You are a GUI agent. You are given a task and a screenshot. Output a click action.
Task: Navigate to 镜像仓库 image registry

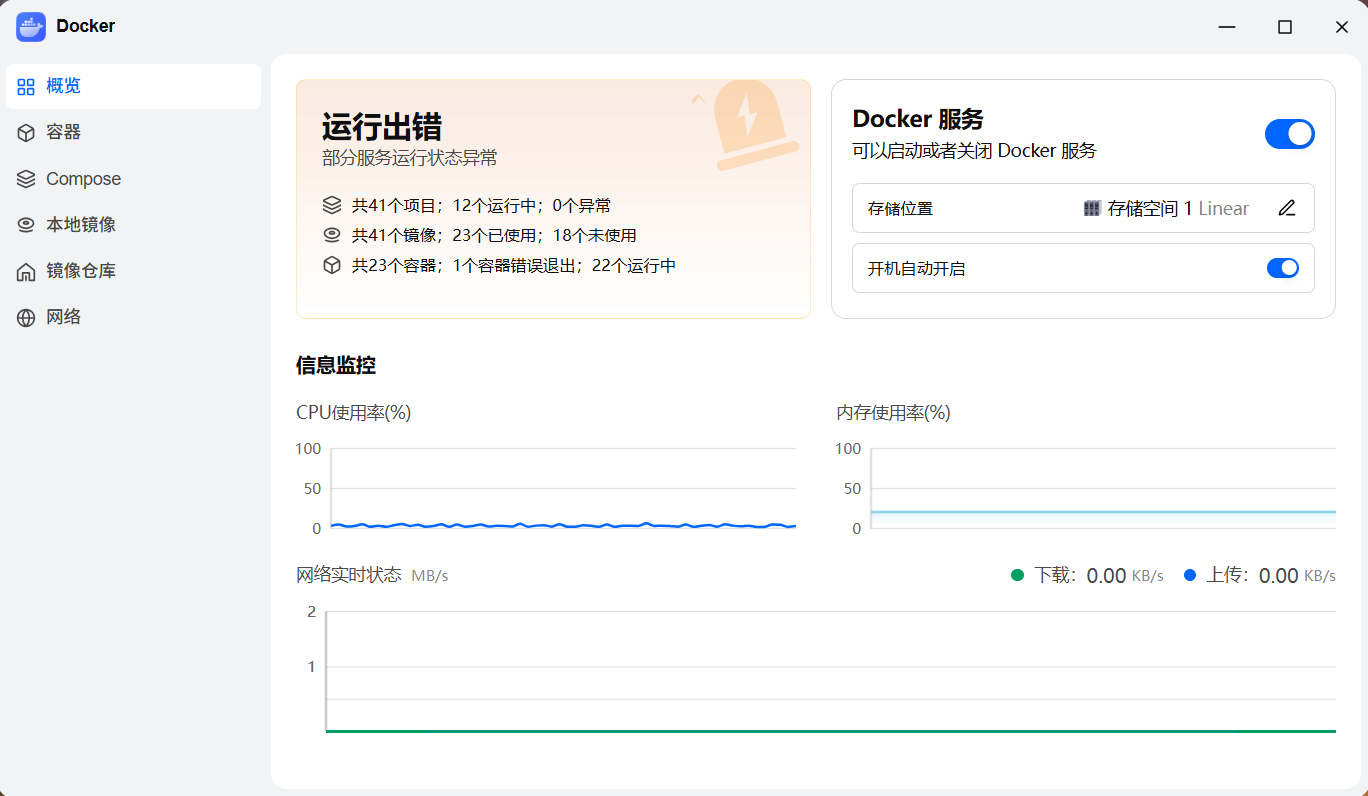click(134, 271)
